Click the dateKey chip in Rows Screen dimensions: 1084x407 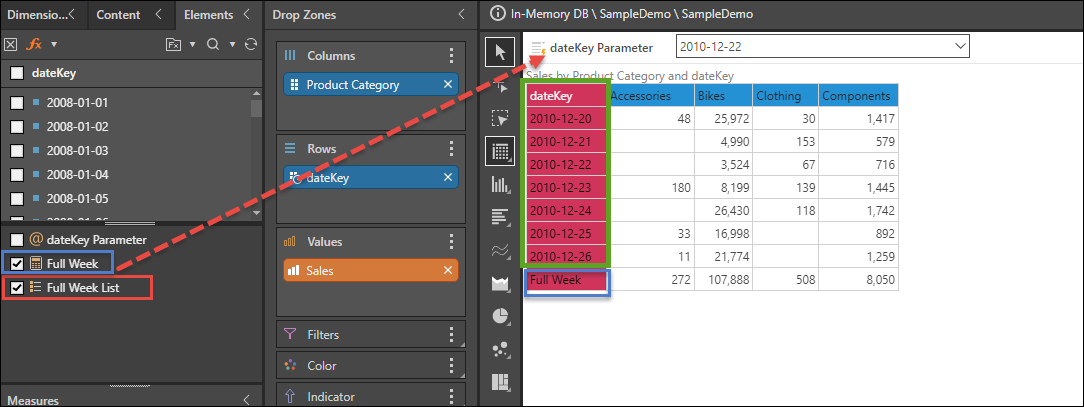click(x=360, y=177)
